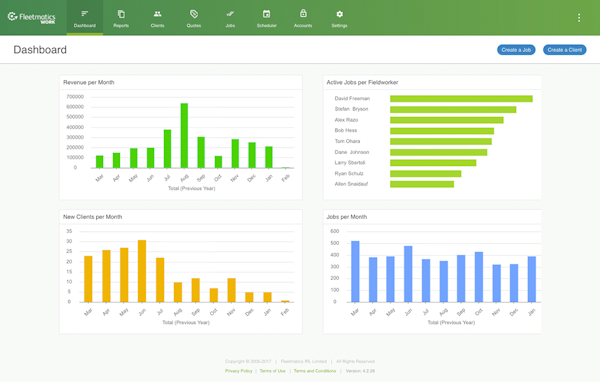The height and width of the screenshot is (382, 600).
Task: Click the Version 4.2.26 footer text
Action: pyautogui.click(x=360, y=371)
